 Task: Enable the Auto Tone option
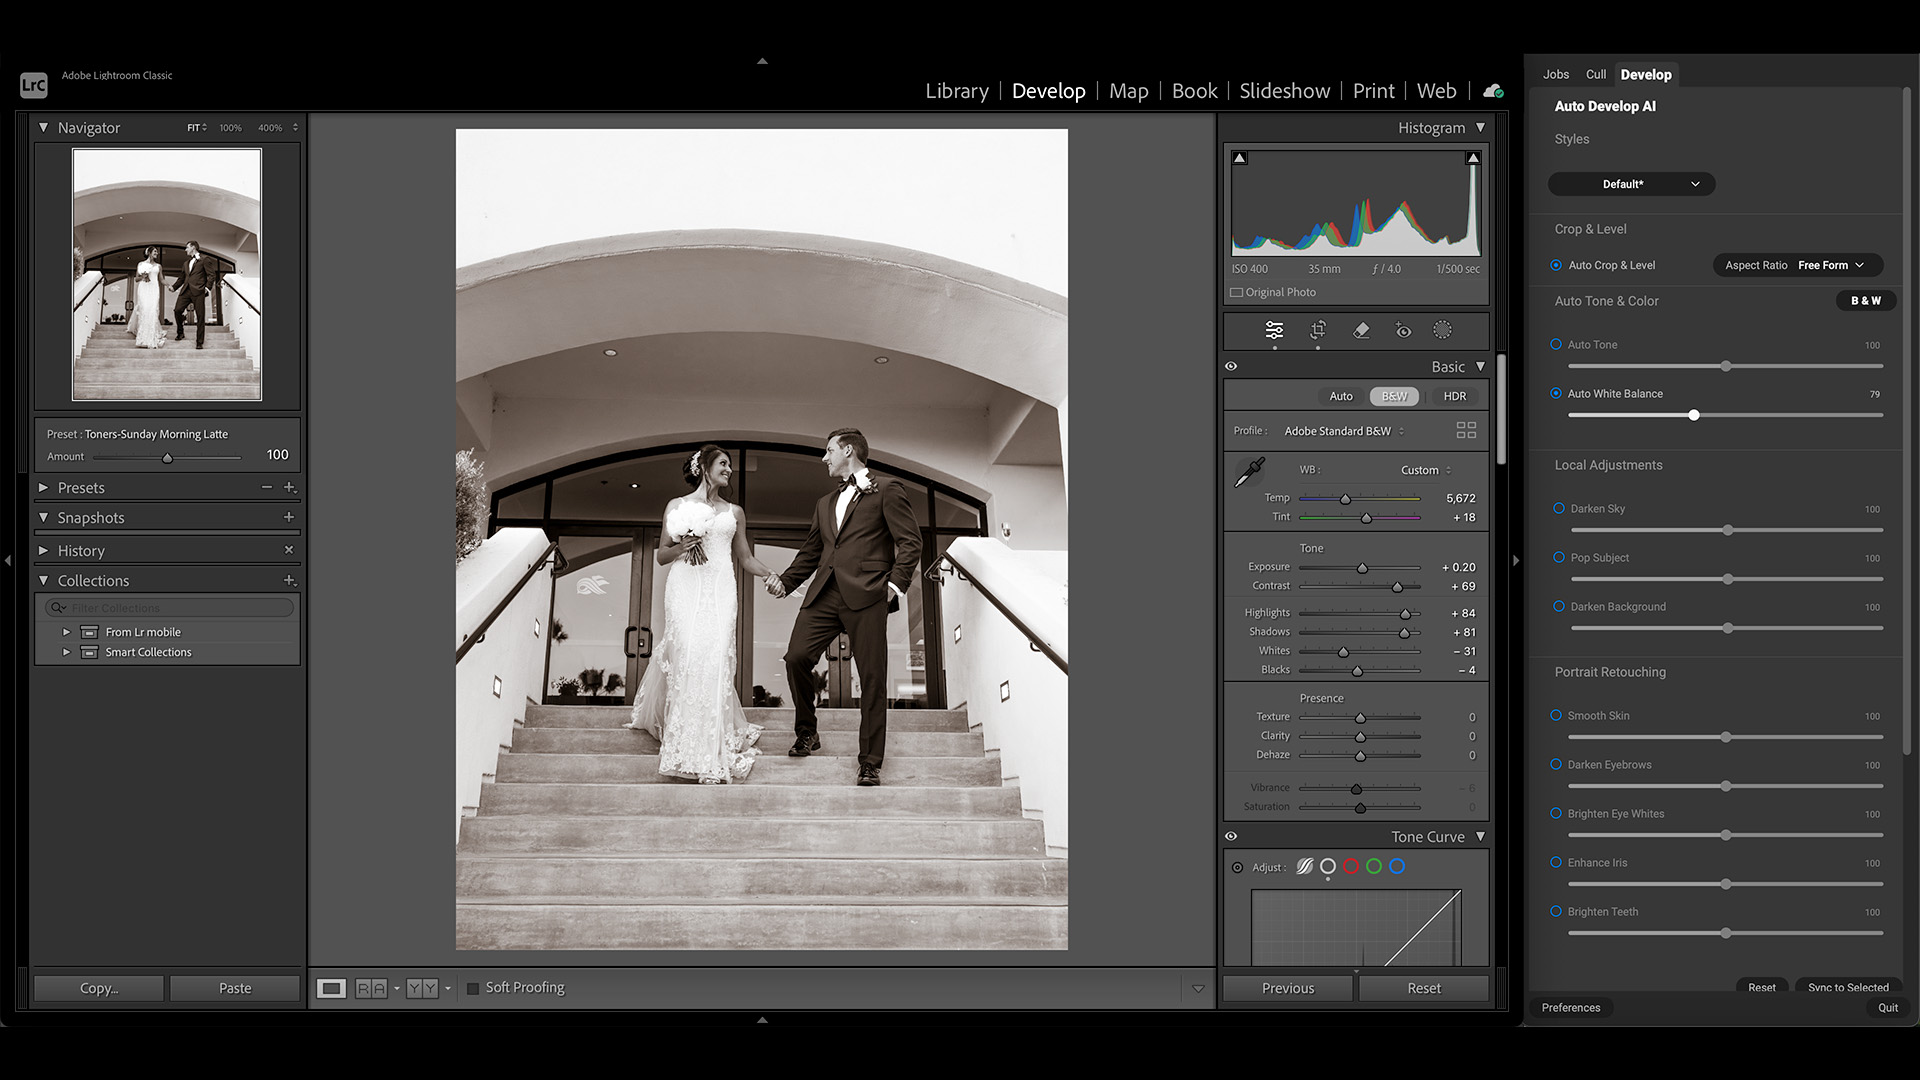tap(1556, 344)
